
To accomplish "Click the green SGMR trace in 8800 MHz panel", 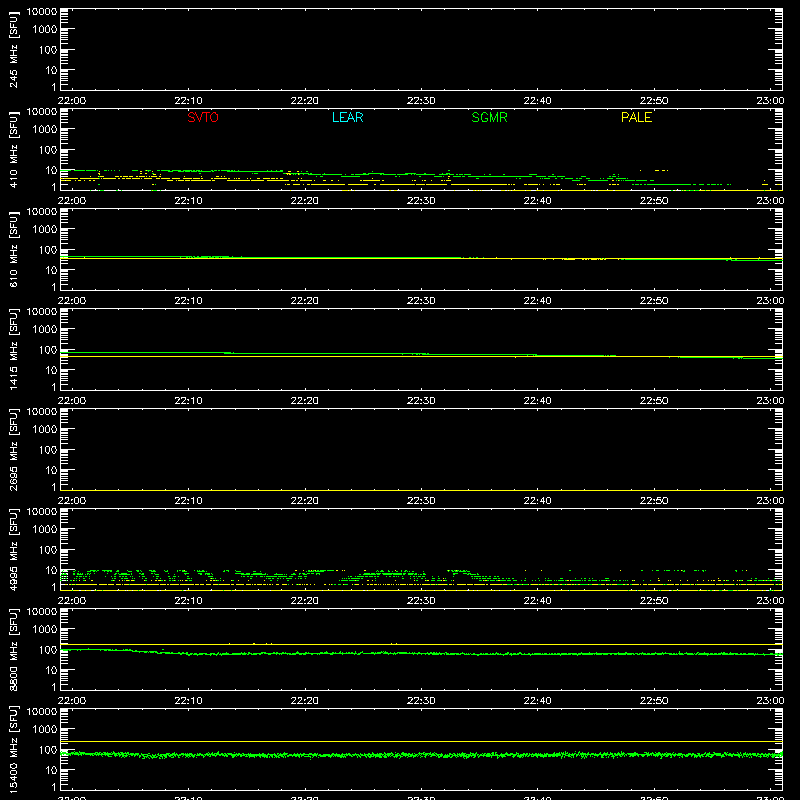I will pos(421,653).
